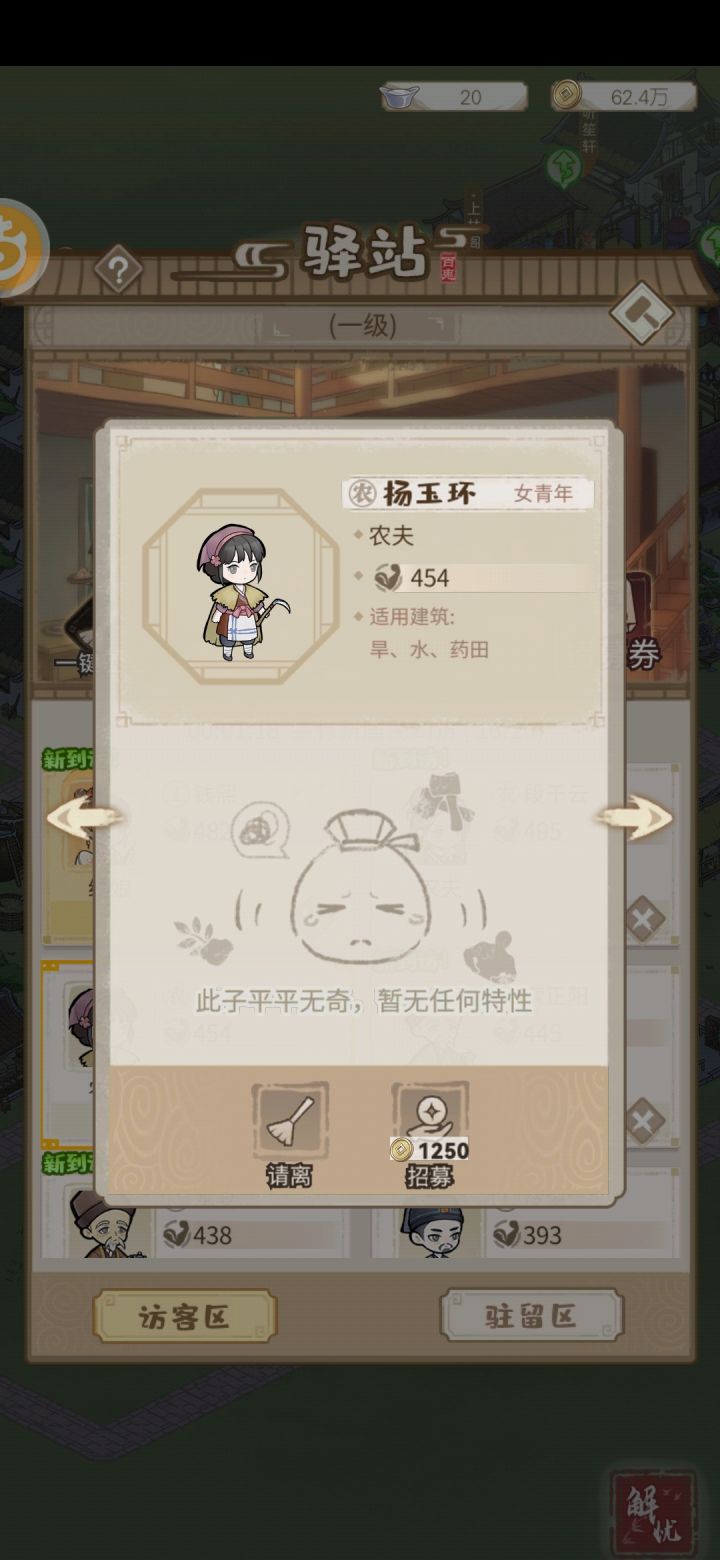Dismiss lower visitor card with X
Viewport: 720px width, 1560px height.
(644, 1121)
